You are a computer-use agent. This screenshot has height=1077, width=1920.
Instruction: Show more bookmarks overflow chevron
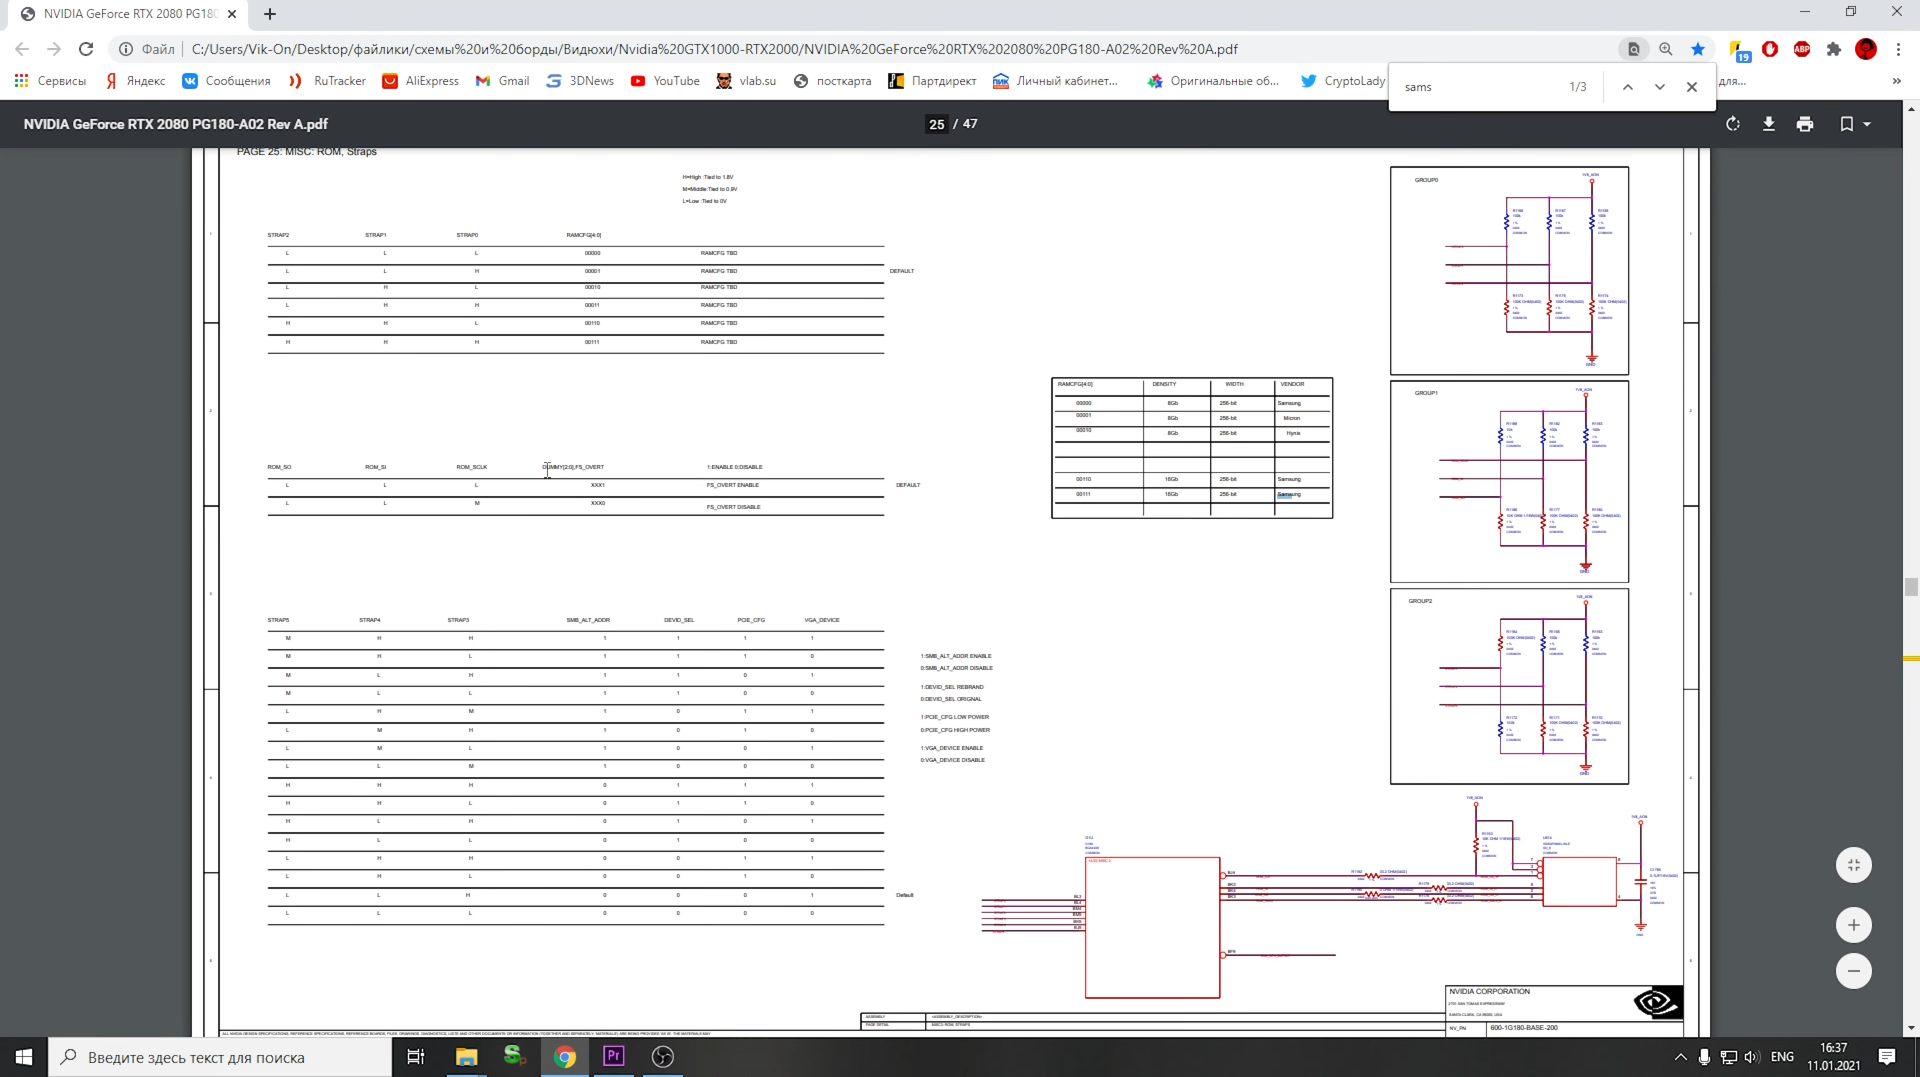click(1897, 81)
